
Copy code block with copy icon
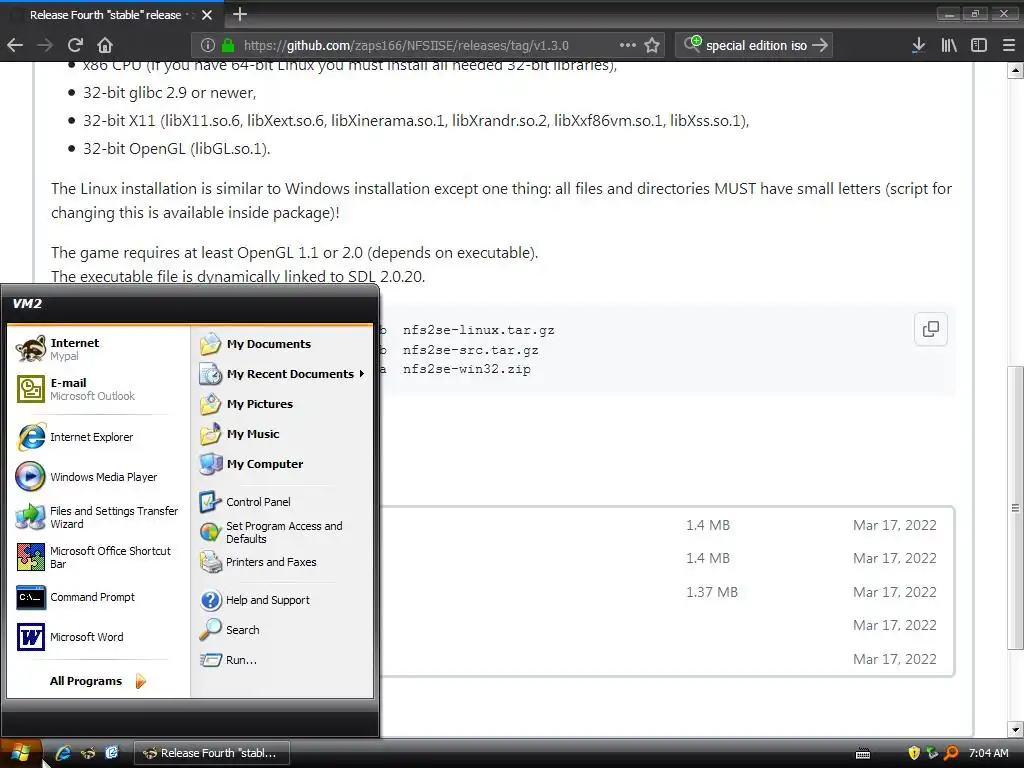(x=931, y=329)
